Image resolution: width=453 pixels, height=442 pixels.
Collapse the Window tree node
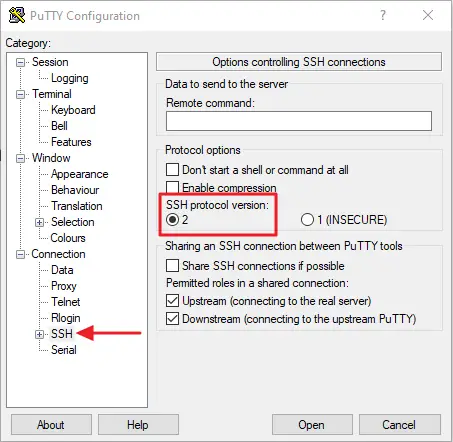click(21, 158)
